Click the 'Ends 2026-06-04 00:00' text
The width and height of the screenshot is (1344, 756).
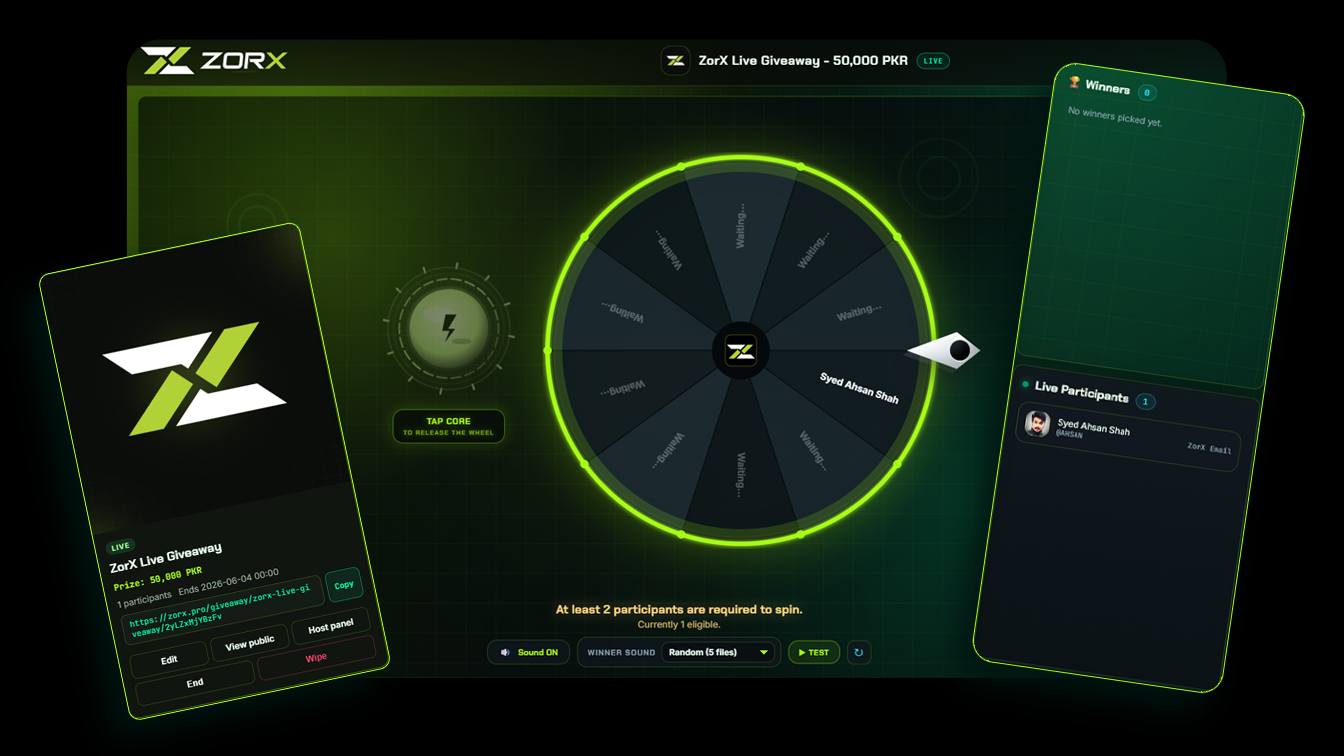point(229,584)
